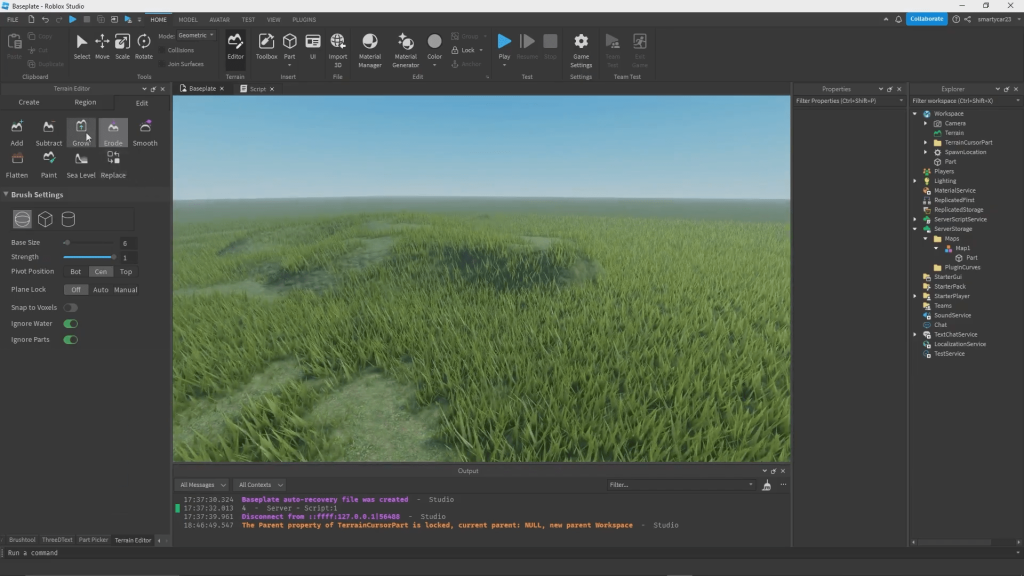Select the Erode terrain tool
Screen dimensions: 1024x576
point(113,133)
